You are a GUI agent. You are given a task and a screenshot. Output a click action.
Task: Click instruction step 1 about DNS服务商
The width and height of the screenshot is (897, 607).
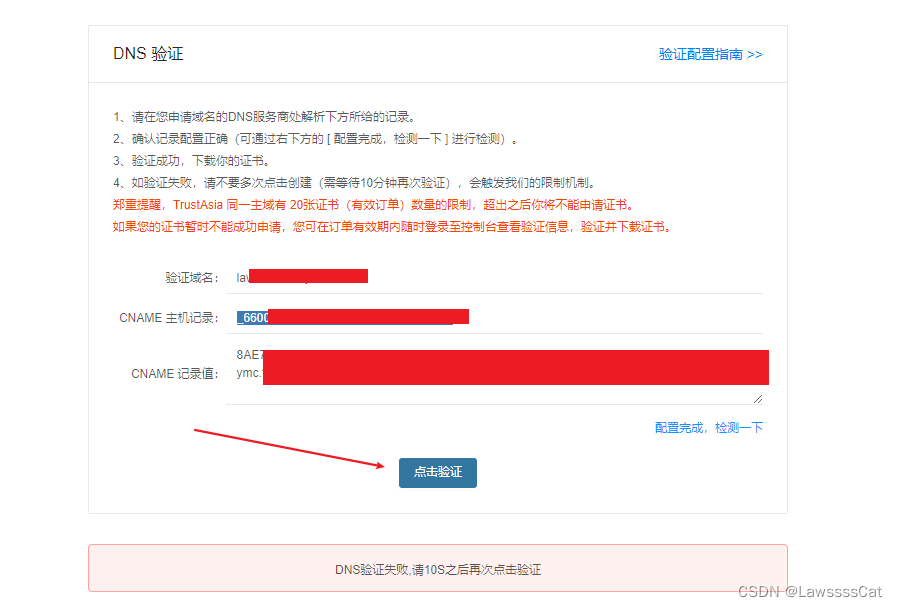click(x=264, y=117)
